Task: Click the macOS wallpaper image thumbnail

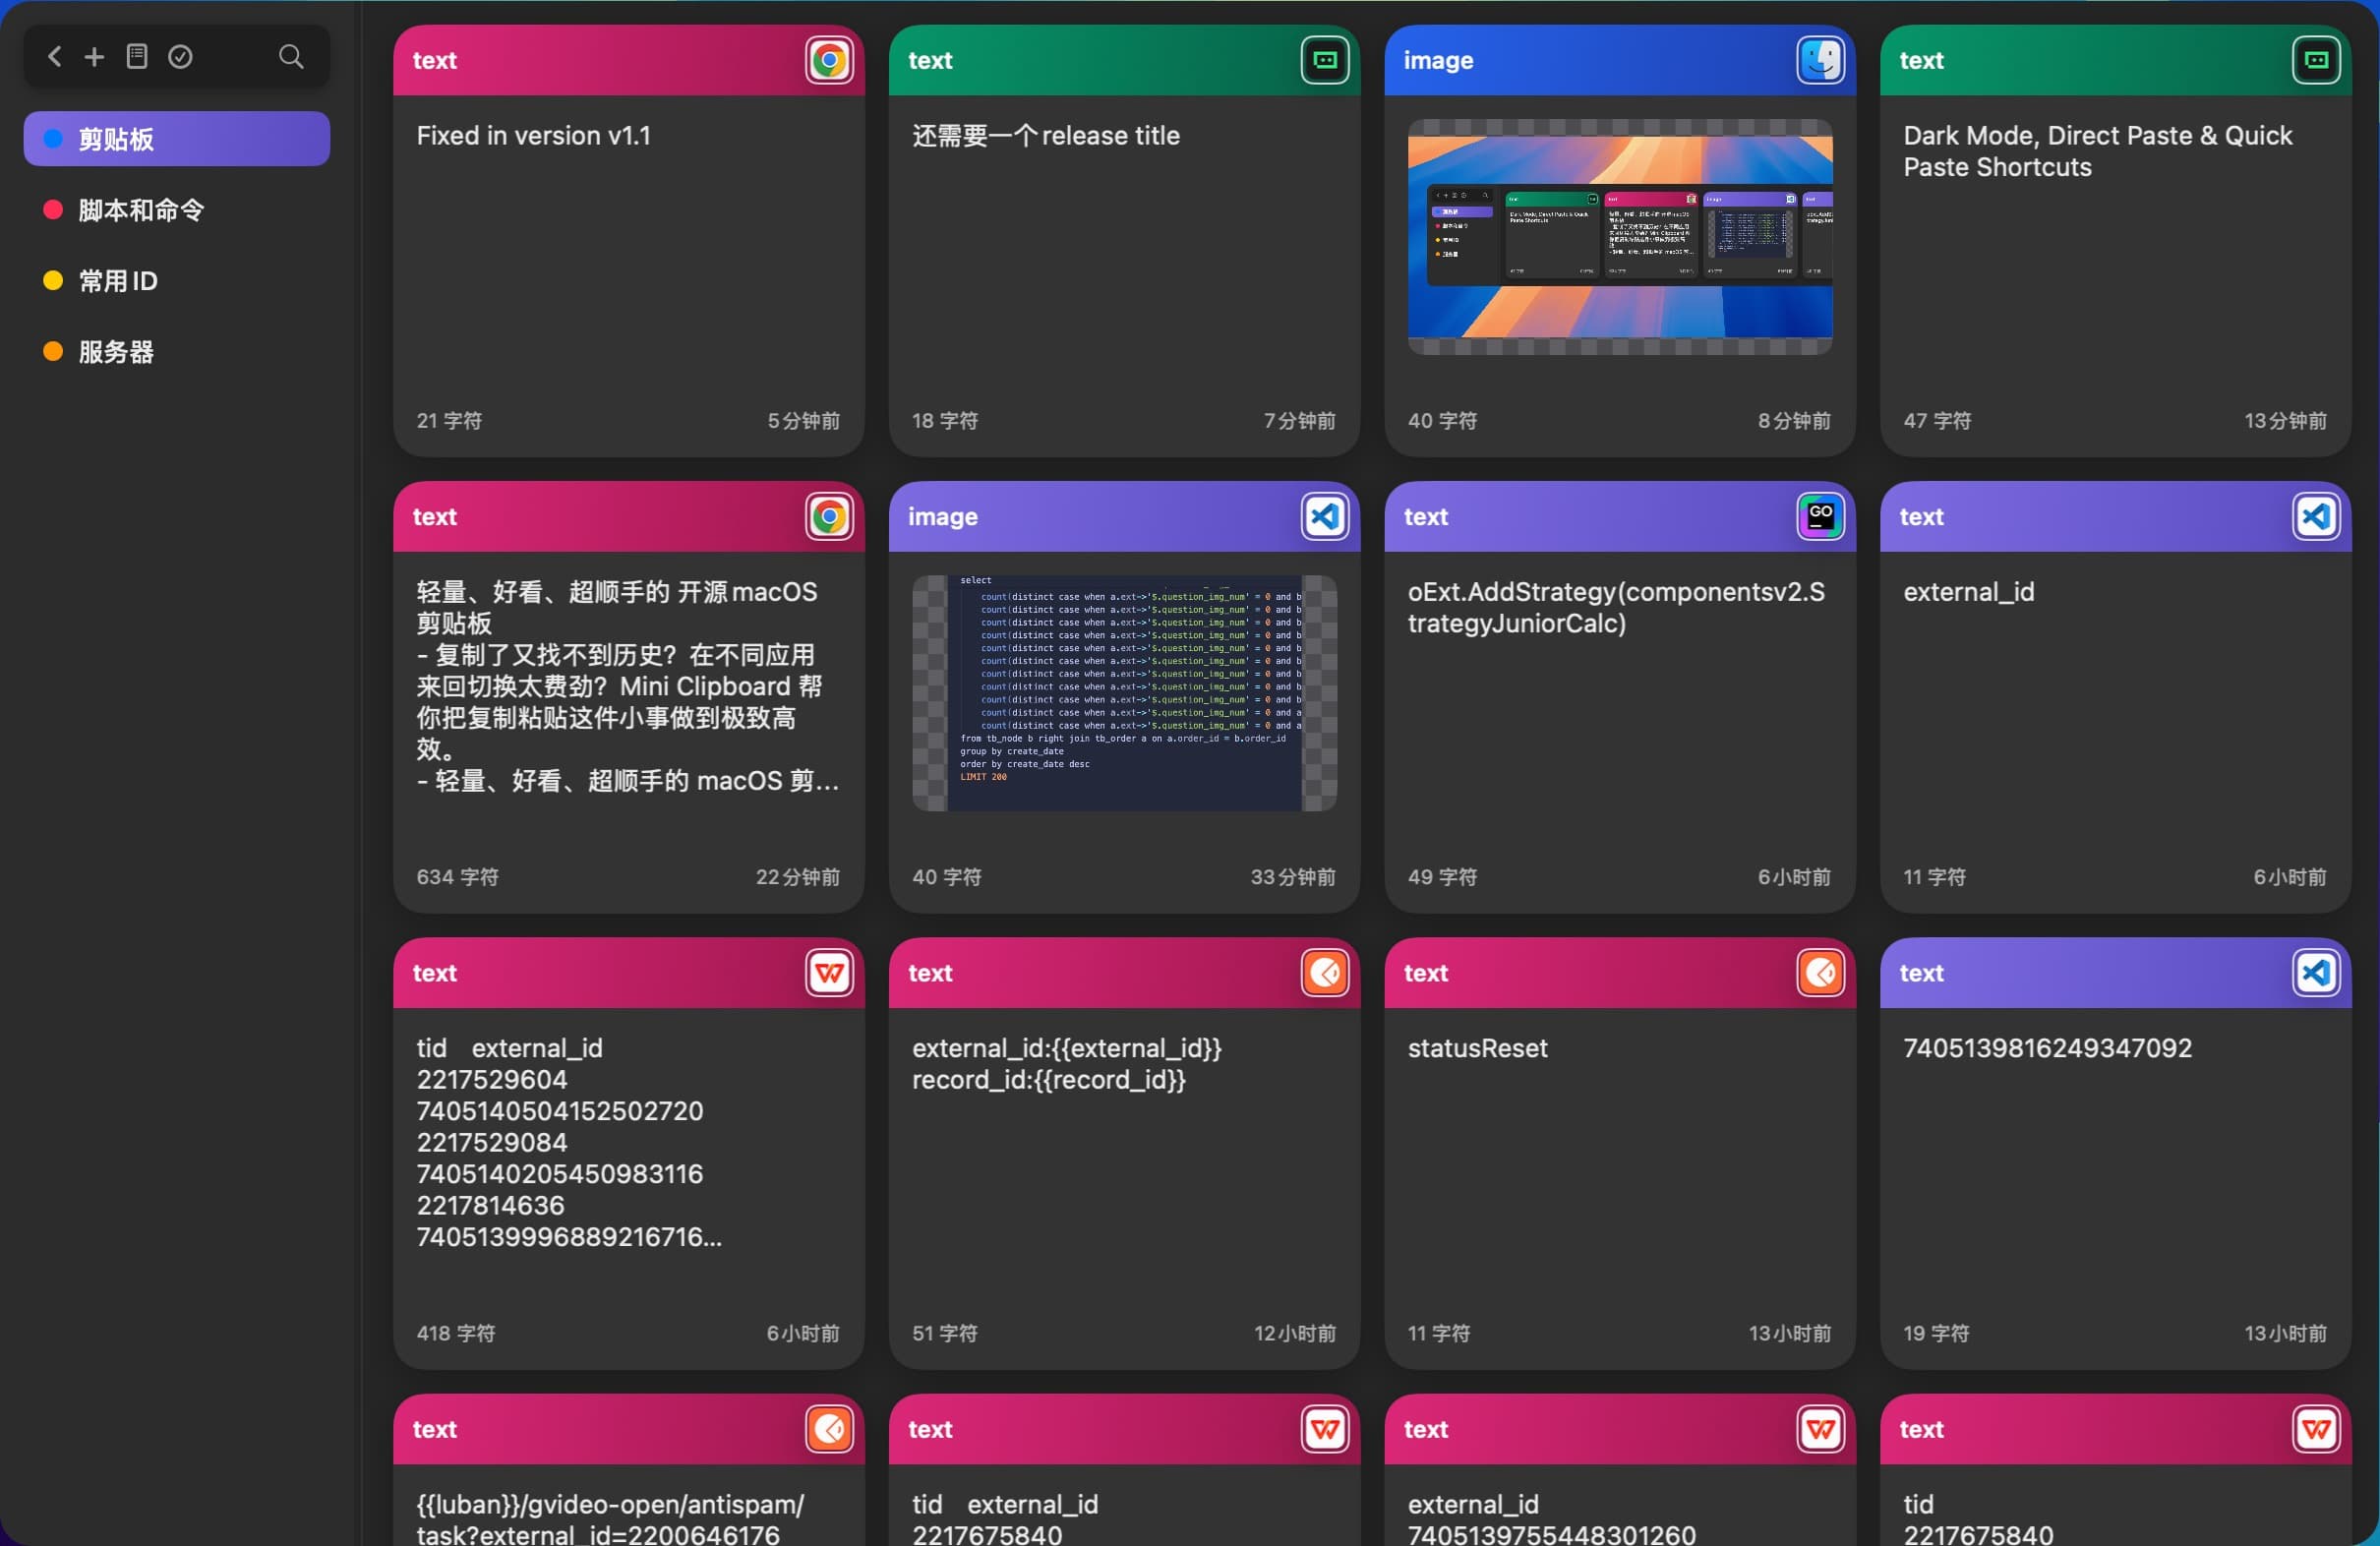Action: click(x=1619, y=237)
